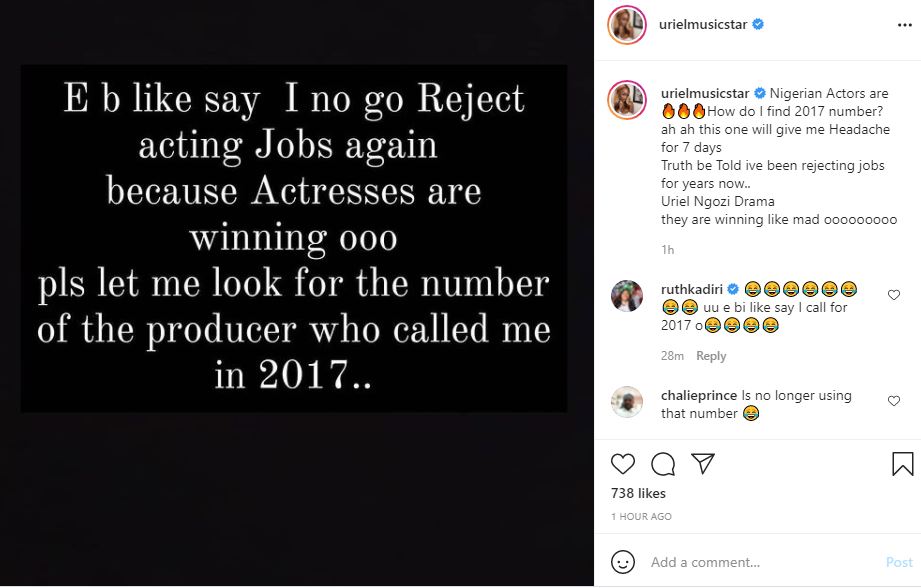Like chalieprince's comment with the small heart
Screen dimensions: 921x588
coord(893,400)
